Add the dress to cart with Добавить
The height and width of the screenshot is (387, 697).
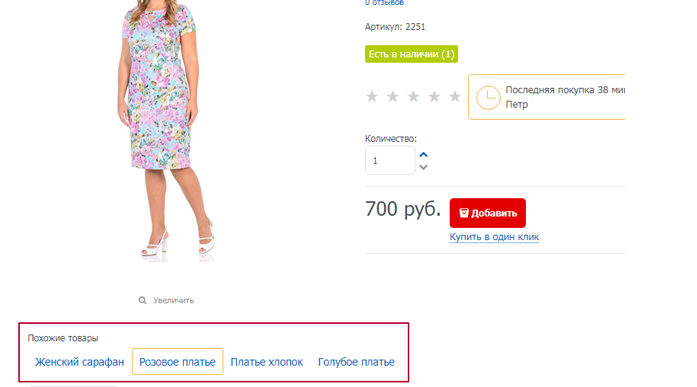pyautogui.click(x=488, y=213)
